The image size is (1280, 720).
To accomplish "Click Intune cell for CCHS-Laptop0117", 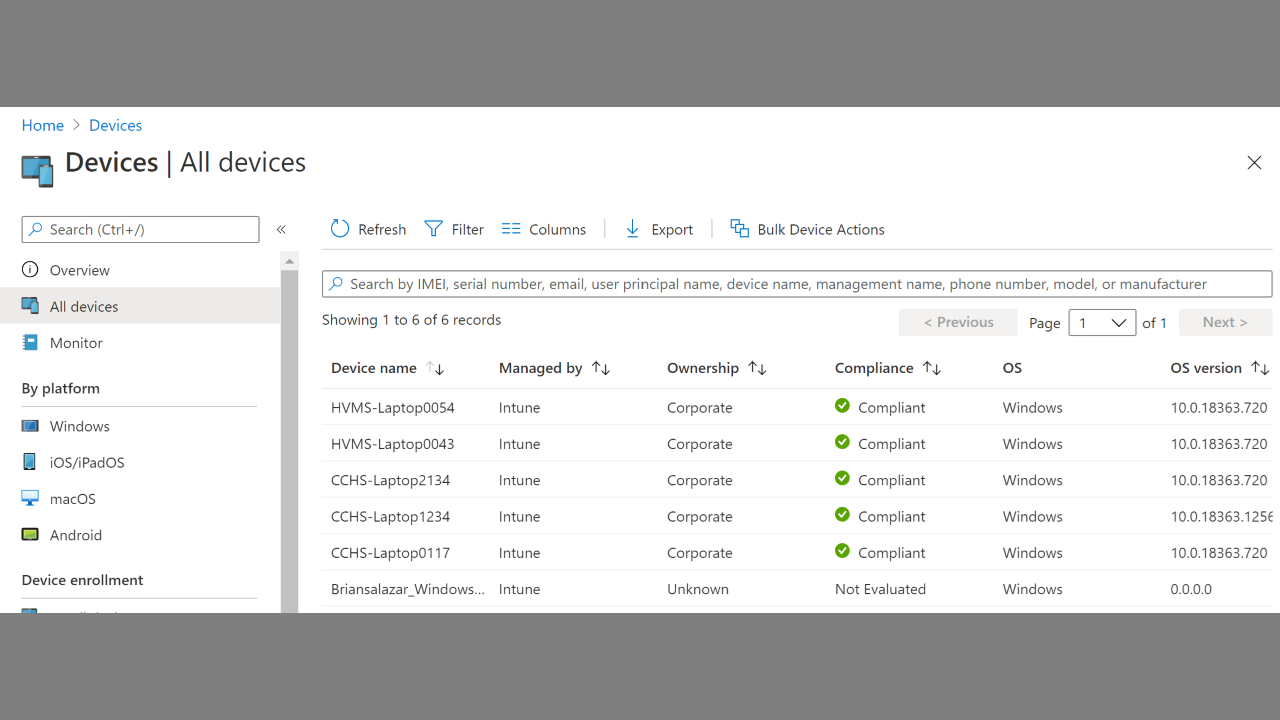I will [520, 552].
